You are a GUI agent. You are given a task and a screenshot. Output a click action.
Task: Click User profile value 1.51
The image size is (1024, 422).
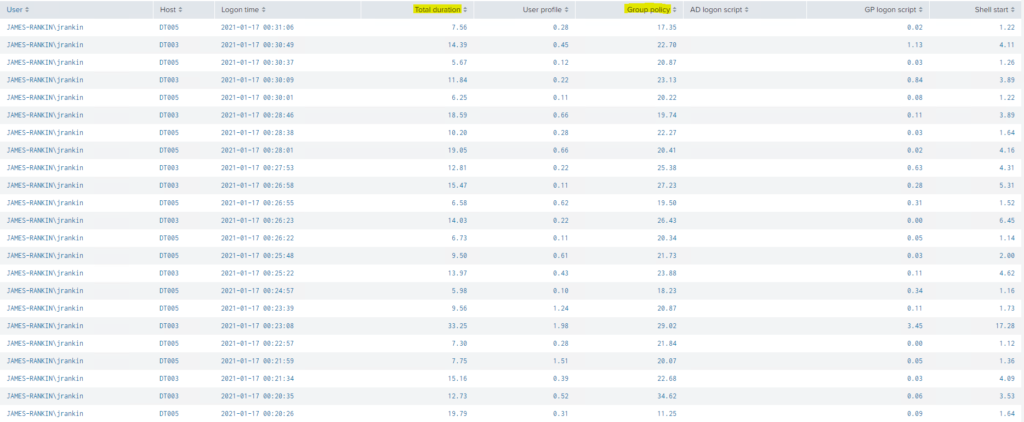click(561, 360)
